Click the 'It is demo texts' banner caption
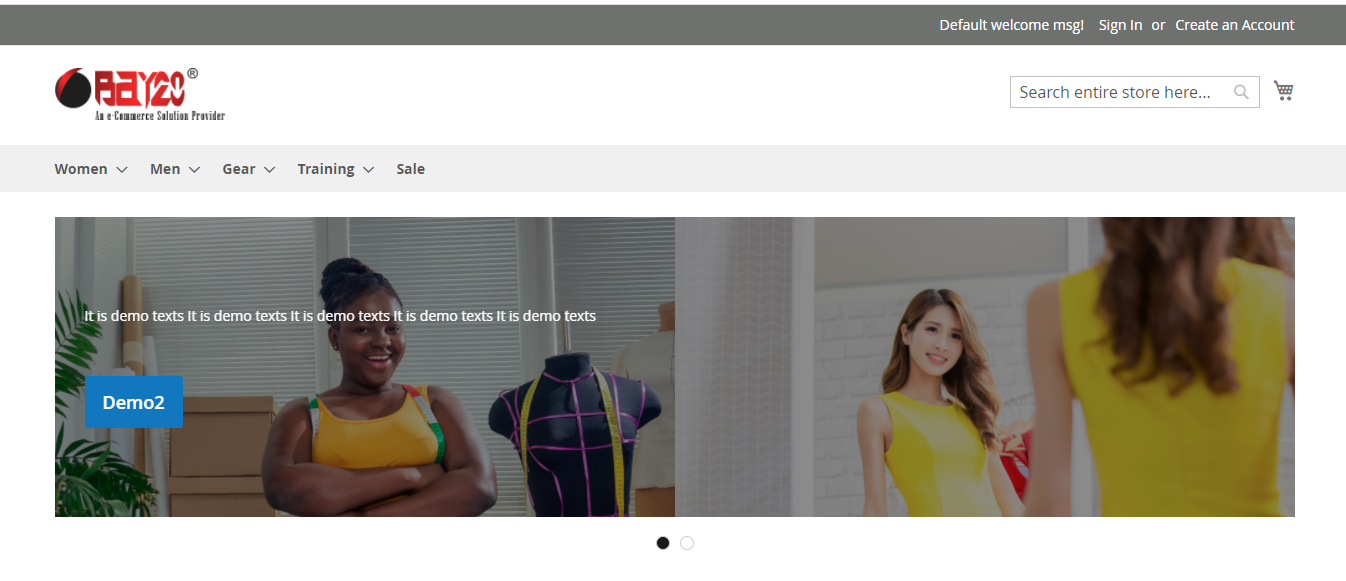 340,316
